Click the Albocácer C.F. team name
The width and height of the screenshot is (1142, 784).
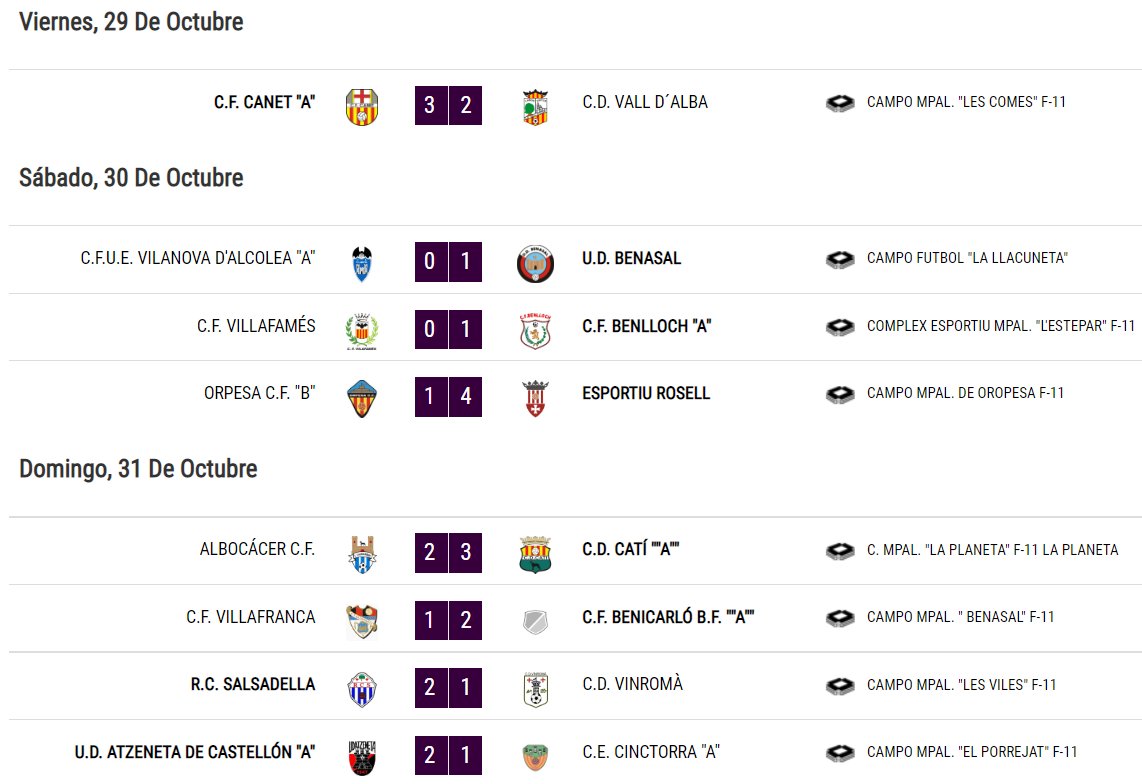(x=257, y=549)
